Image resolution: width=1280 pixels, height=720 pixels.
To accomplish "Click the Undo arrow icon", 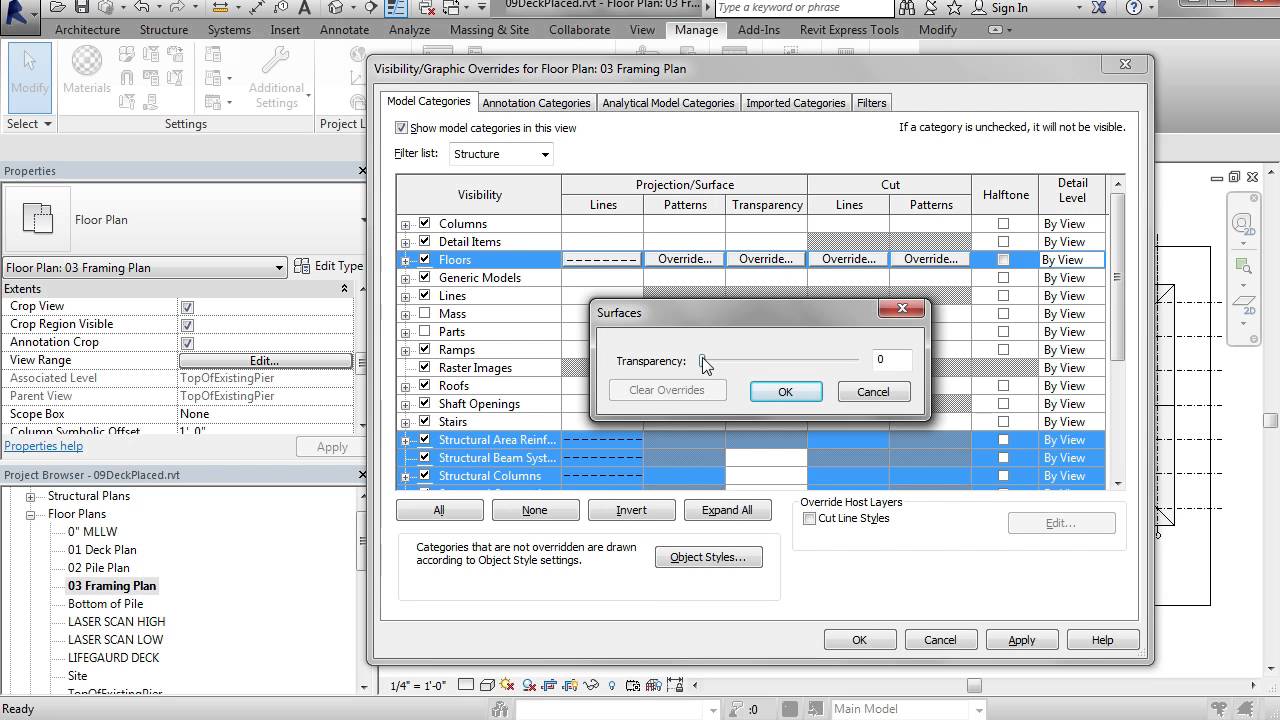I will tap(142, 7).
